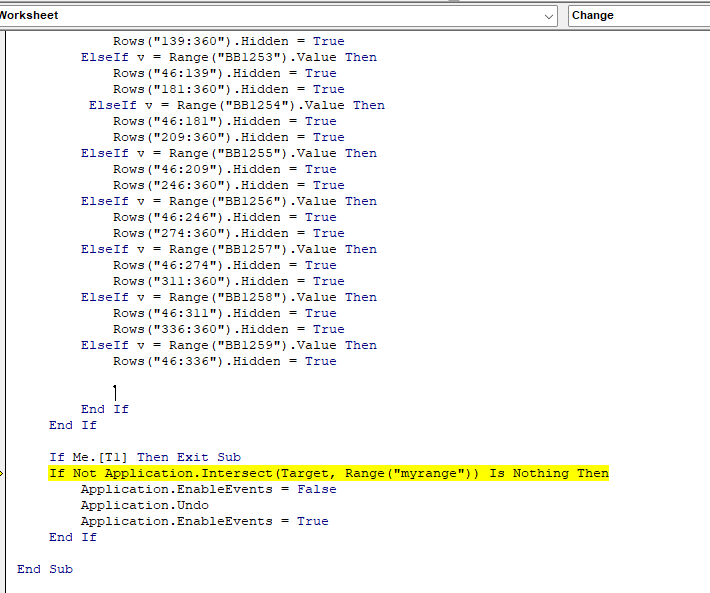The height and width of the screenshot is (593, 710).
Task: Click the line If Me.[T1] Then Exit Sub
Action: 145,457
